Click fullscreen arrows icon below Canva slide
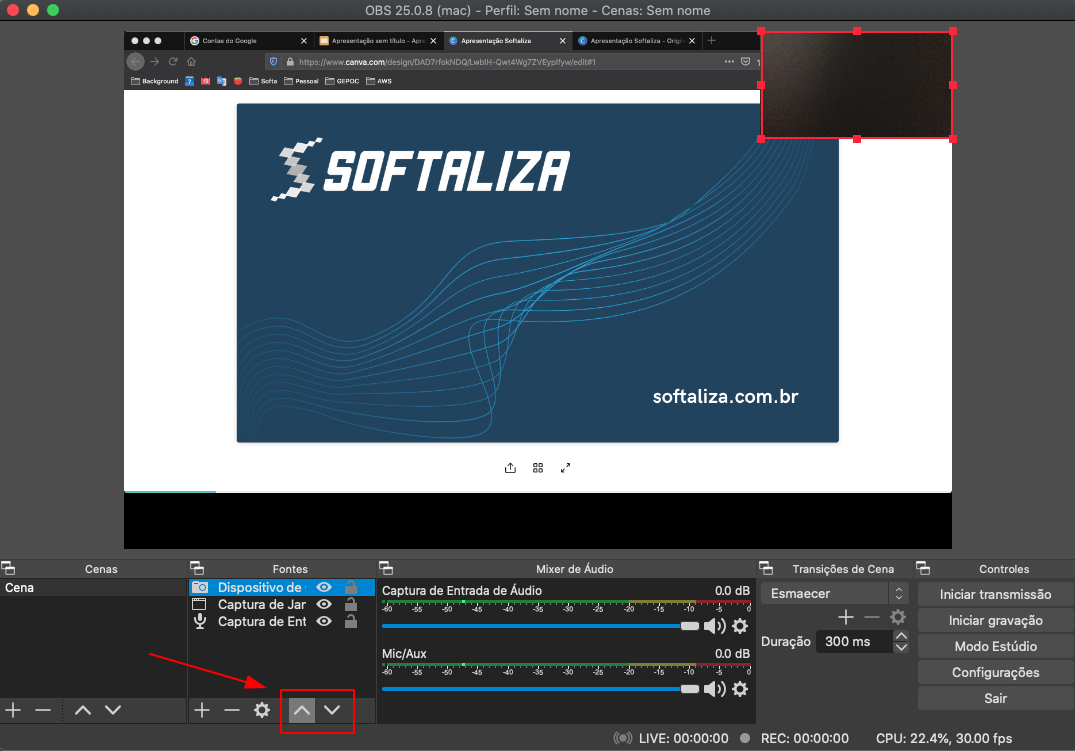Image resolution: width=1075 pixels, height=751 pixels. [565, 468]
